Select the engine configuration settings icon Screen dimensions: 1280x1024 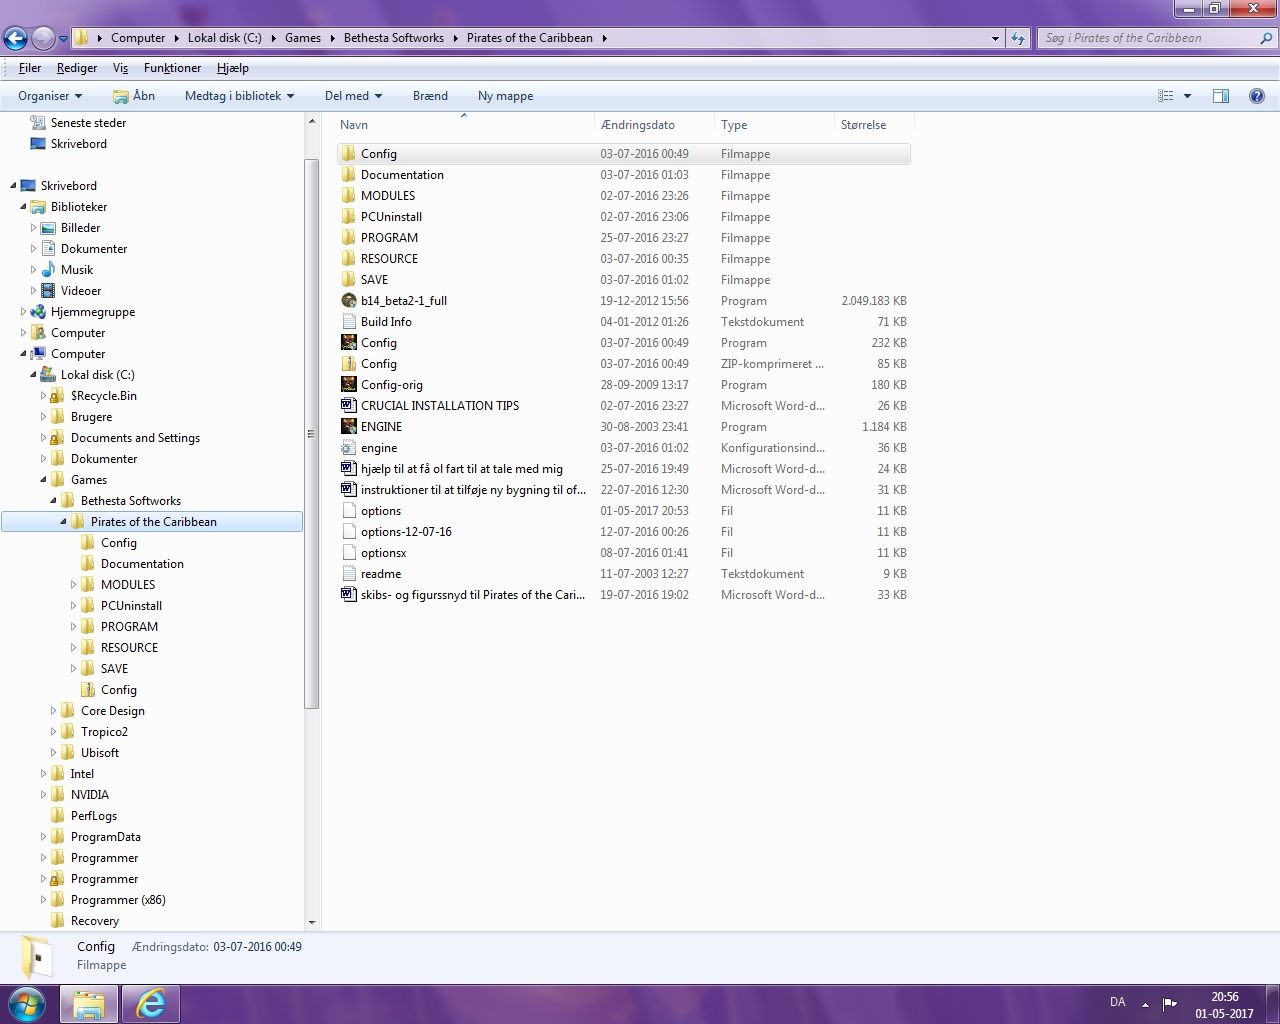(349, 448)
